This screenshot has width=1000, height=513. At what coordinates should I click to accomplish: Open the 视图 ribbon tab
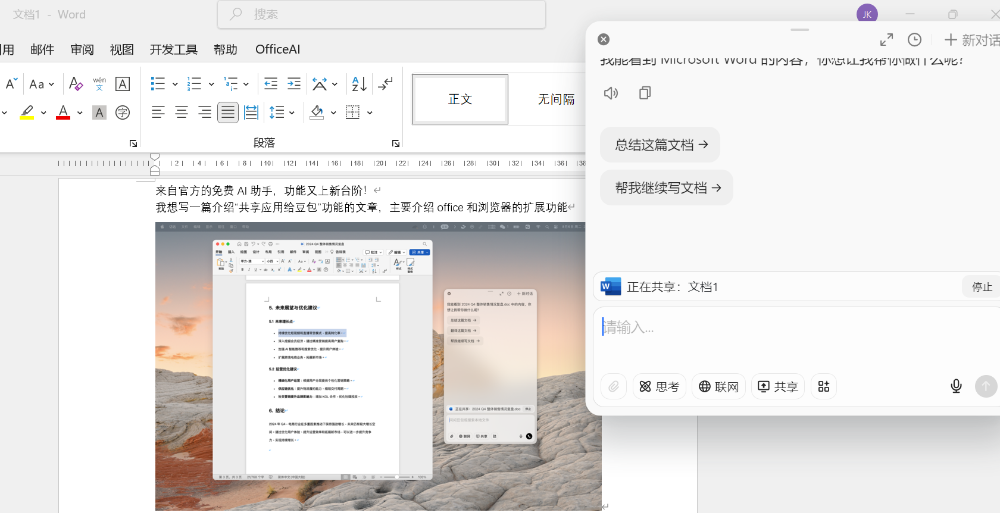point(122,49)
